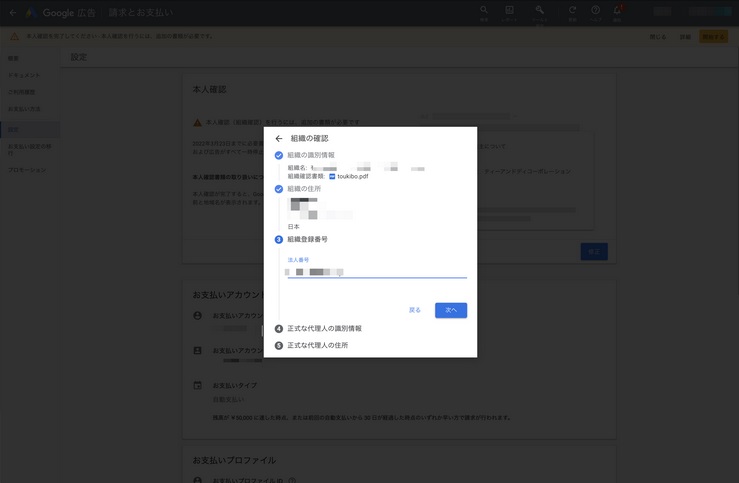The image size is (739, 483).
Task: Click the back arrow in 組織の確認 dialog
Action: coord(279,139)
